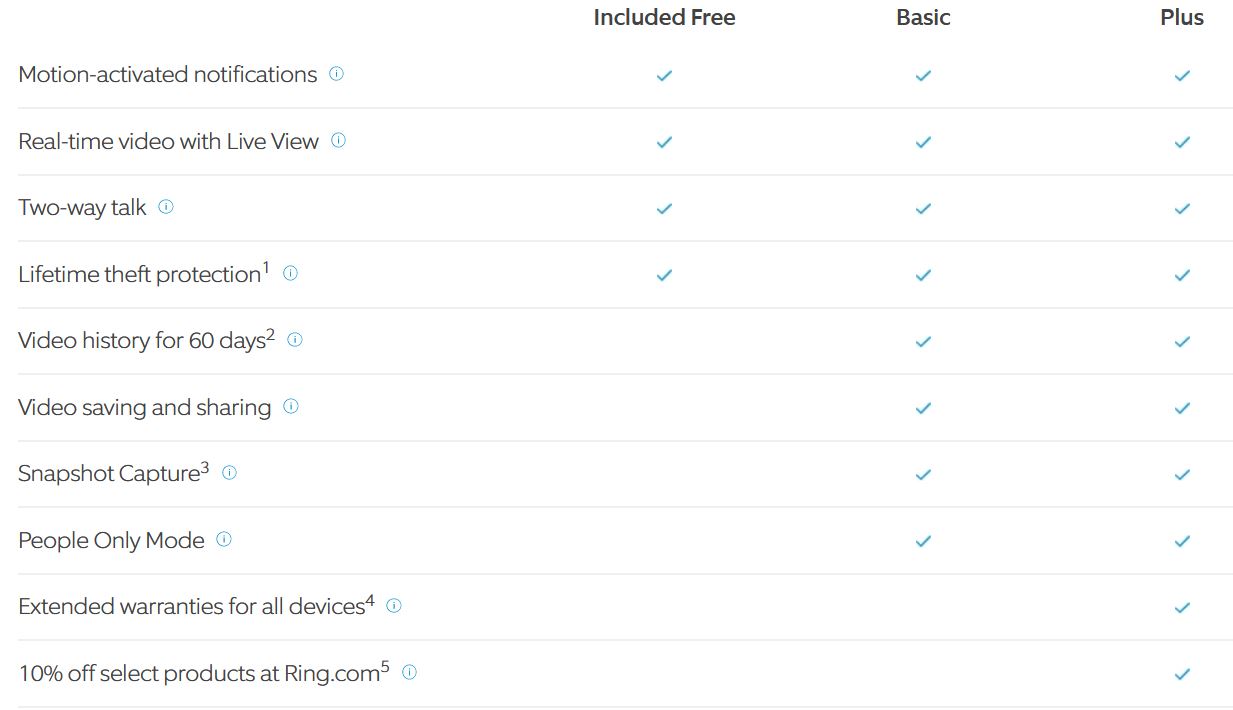Viewport: 1233px width, 710px height.
Task: Open info icon for Motion-activated notifications
Action: [x=337, y=74]
